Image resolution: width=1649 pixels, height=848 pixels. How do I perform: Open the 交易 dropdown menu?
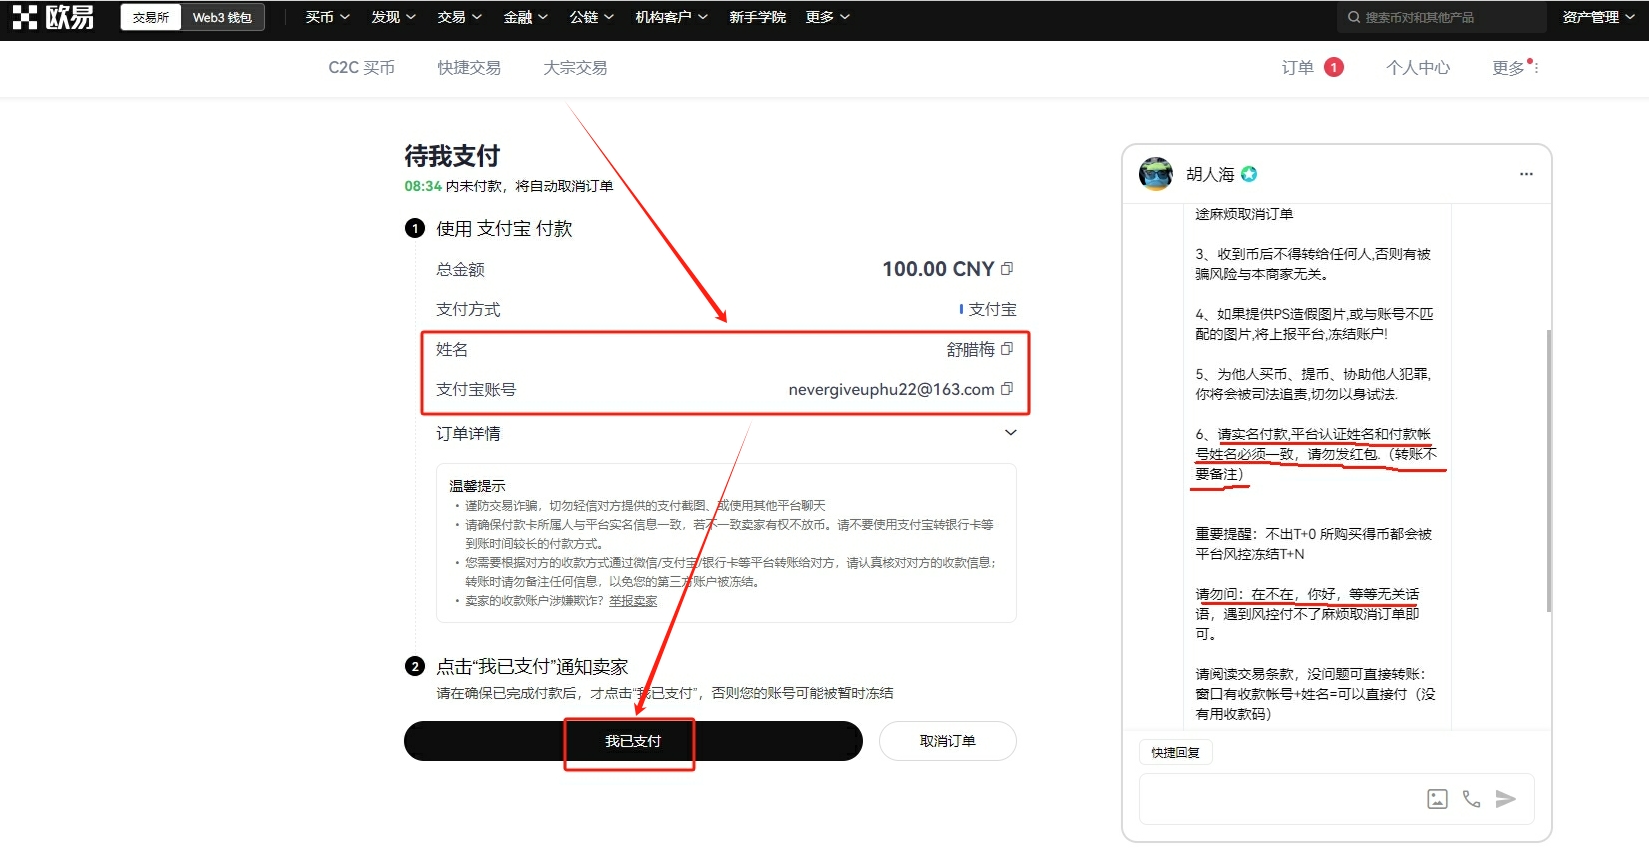[460, 17]
